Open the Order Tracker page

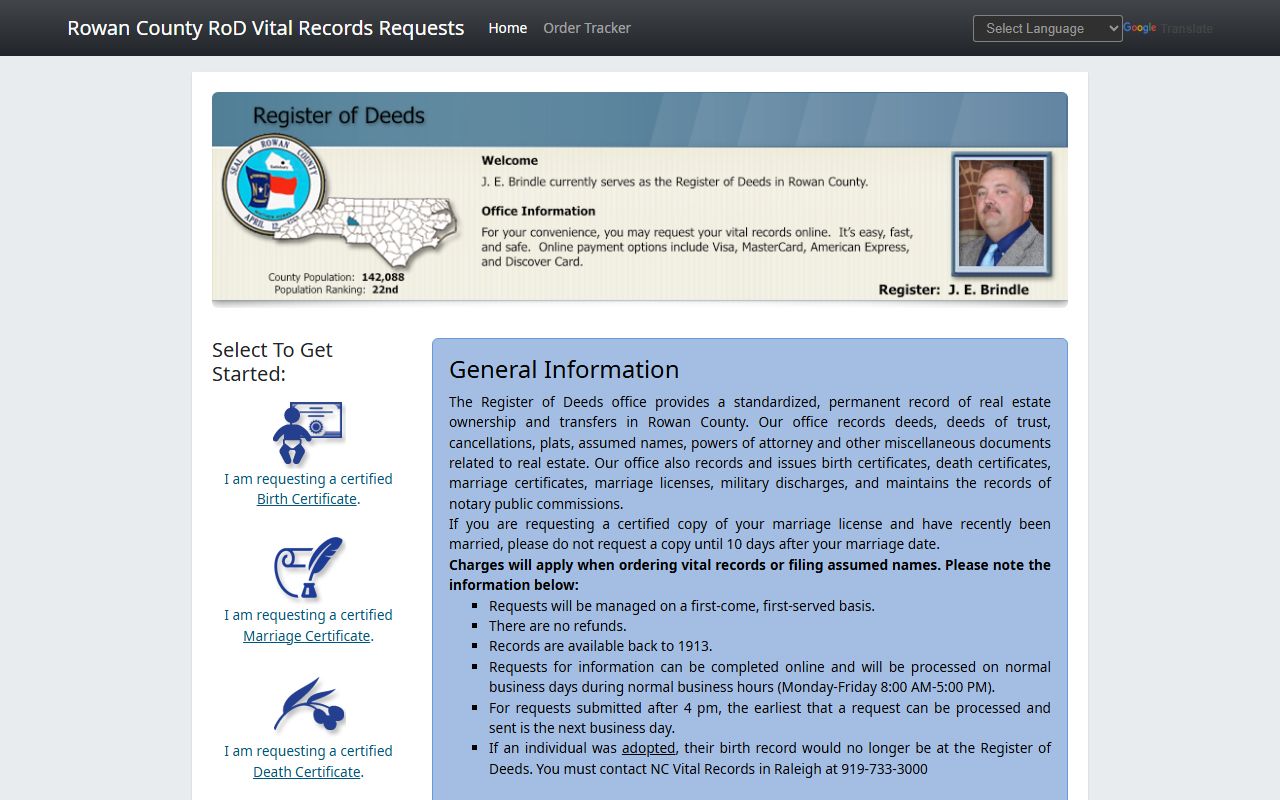pos(587,28)
